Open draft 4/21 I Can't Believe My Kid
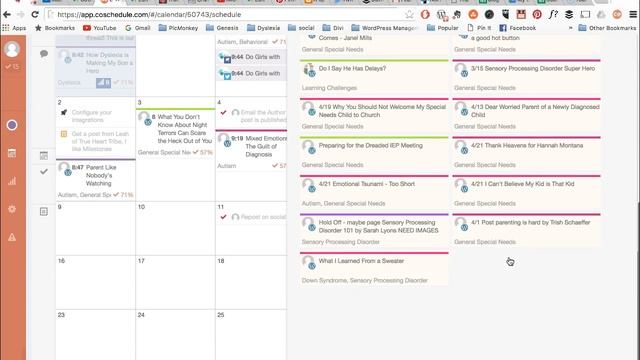Screen dimensions: 640x360 tap(527, 192)
